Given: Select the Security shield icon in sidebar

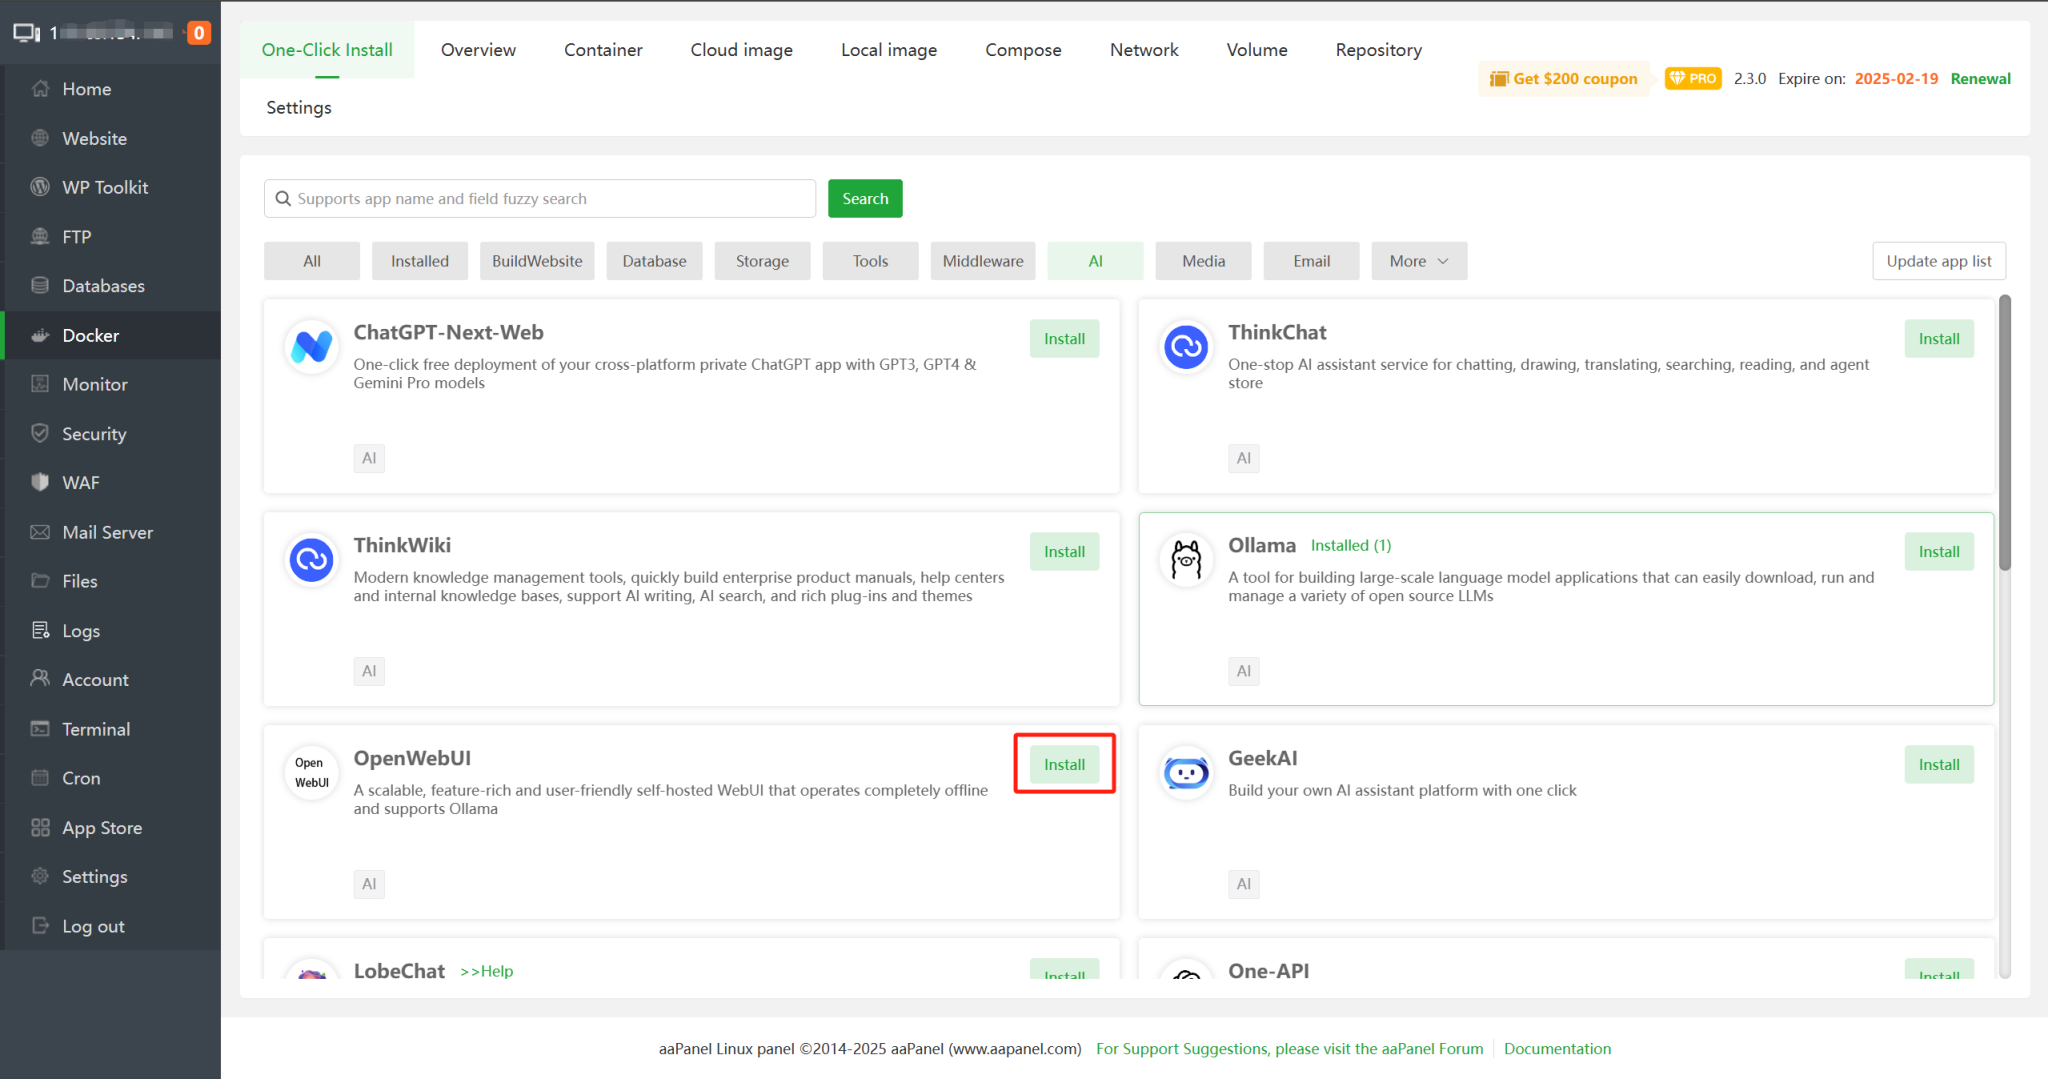Looking at the screenshot, I should point(40,433).
